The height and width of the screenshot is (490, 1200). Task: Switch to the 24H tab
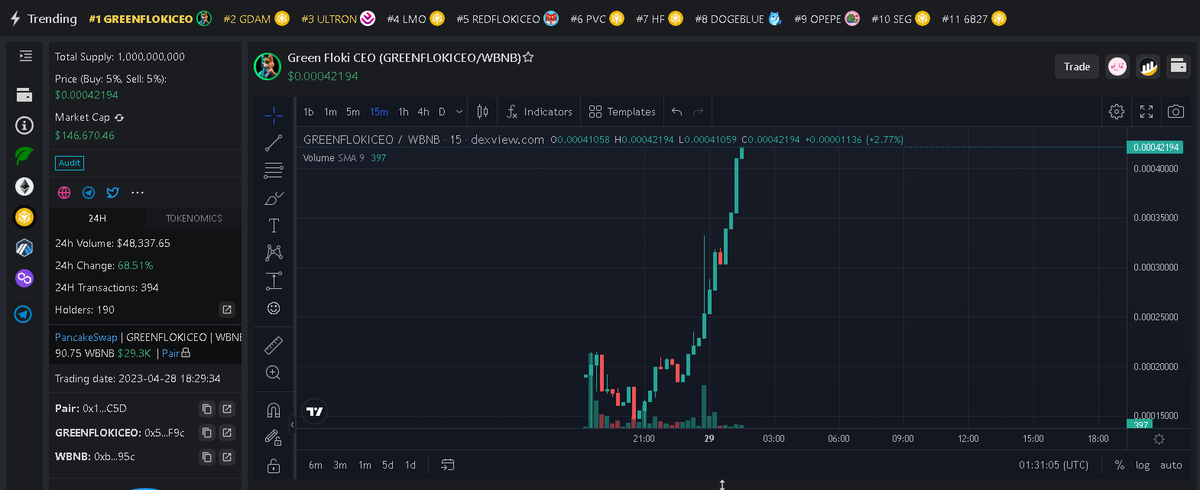pos(97,218)
